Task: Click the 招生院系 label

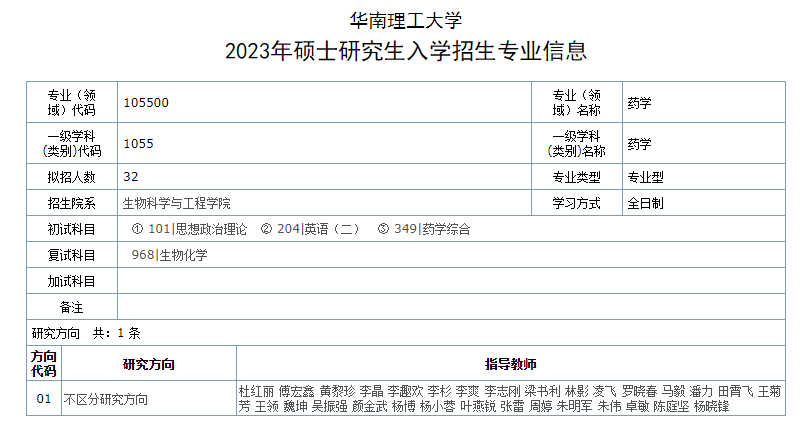Action: click(72, 203)
